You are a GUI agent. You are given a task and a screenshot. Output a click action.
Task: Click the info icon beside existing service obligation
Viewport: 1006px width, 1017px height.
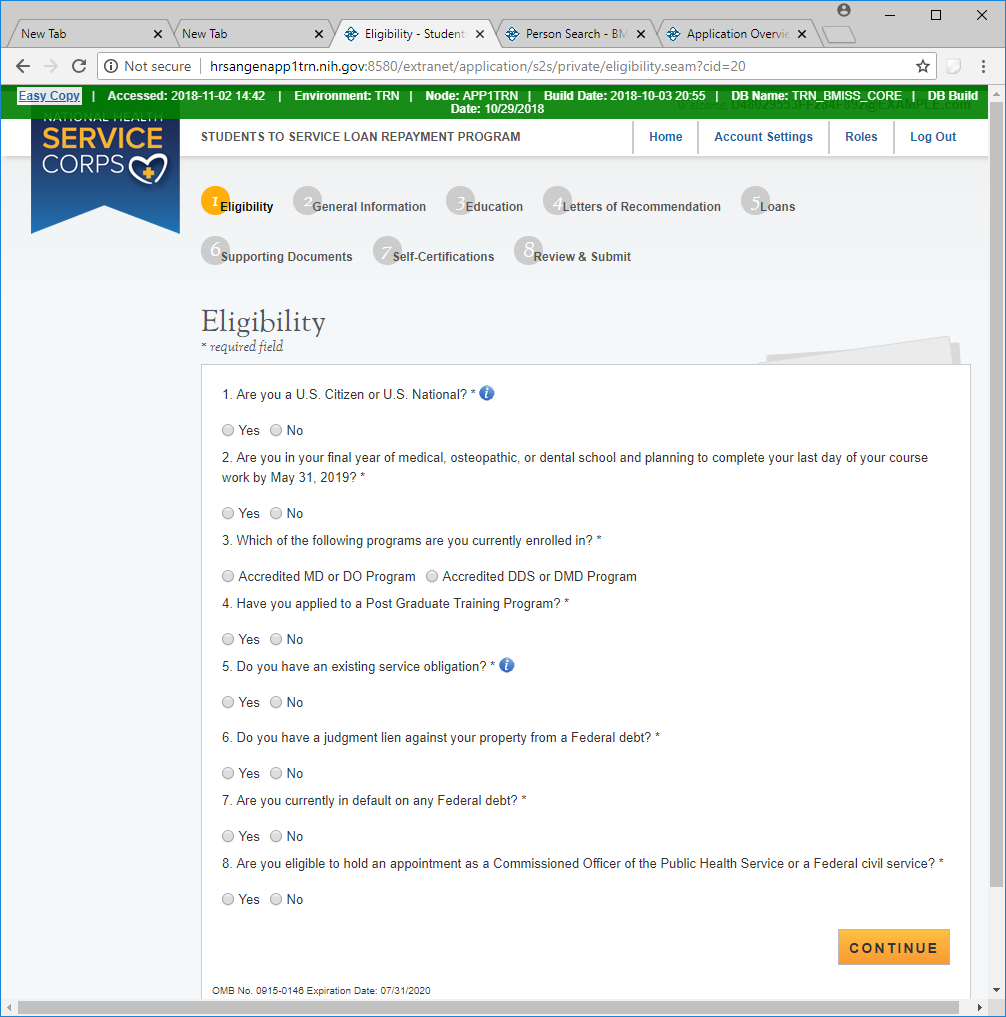tap(507, 665)
